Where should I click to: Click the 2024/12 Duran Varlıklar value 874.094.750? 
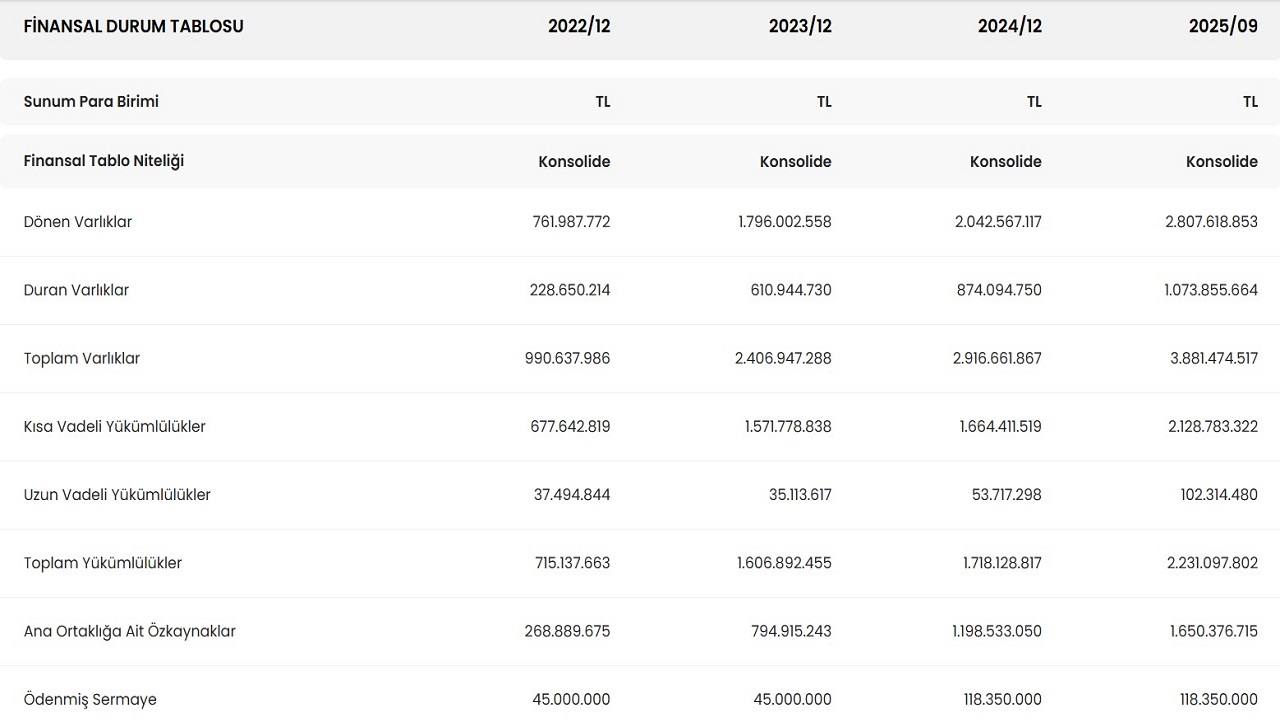pos(1000,290)
